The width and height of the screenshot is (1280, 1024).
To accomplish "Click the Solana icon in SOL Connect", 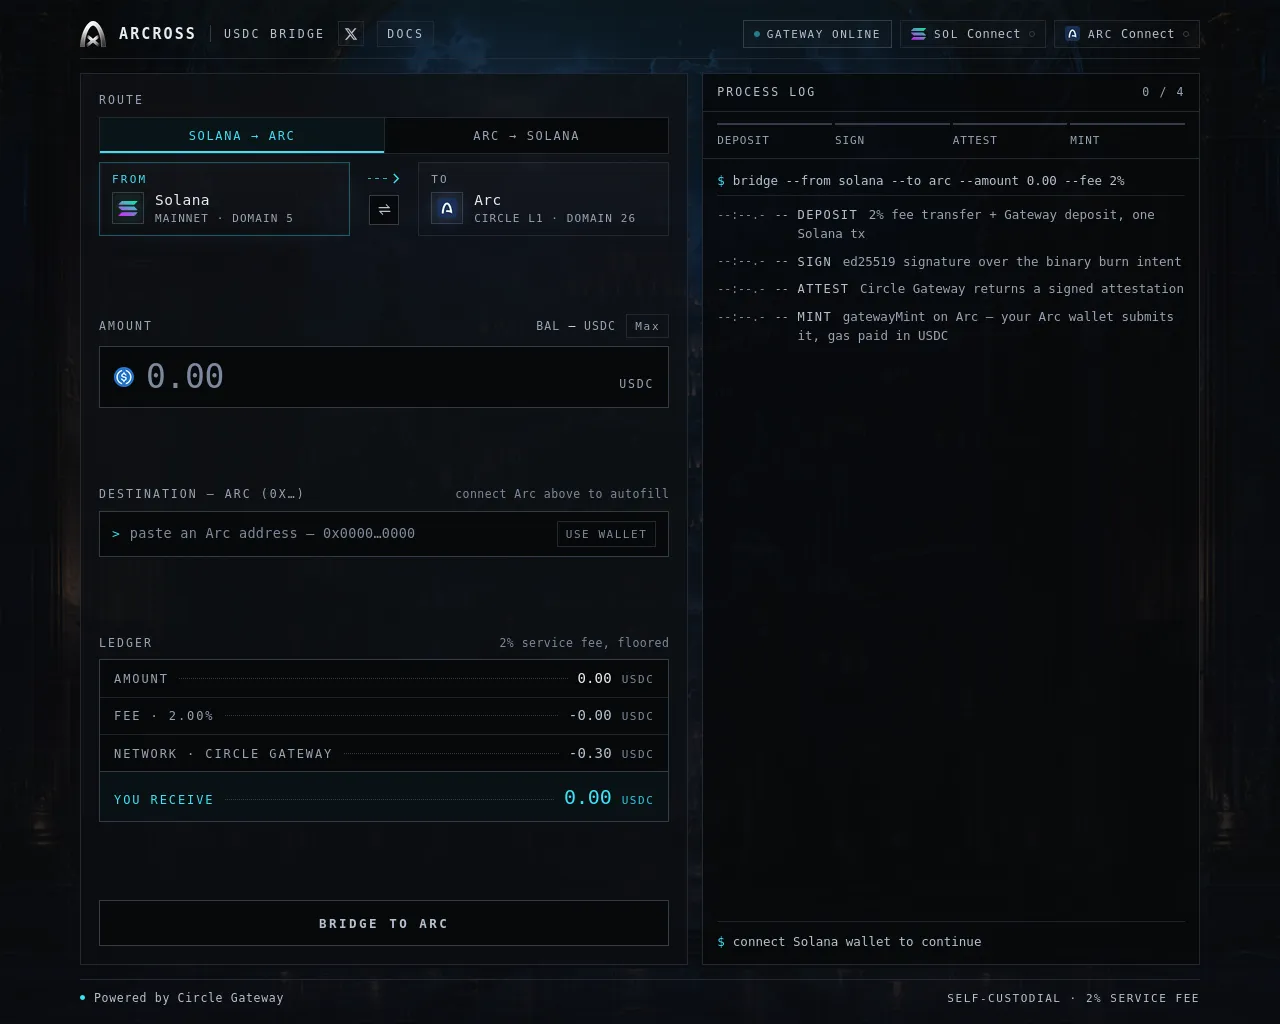I will tap(918, 34).
